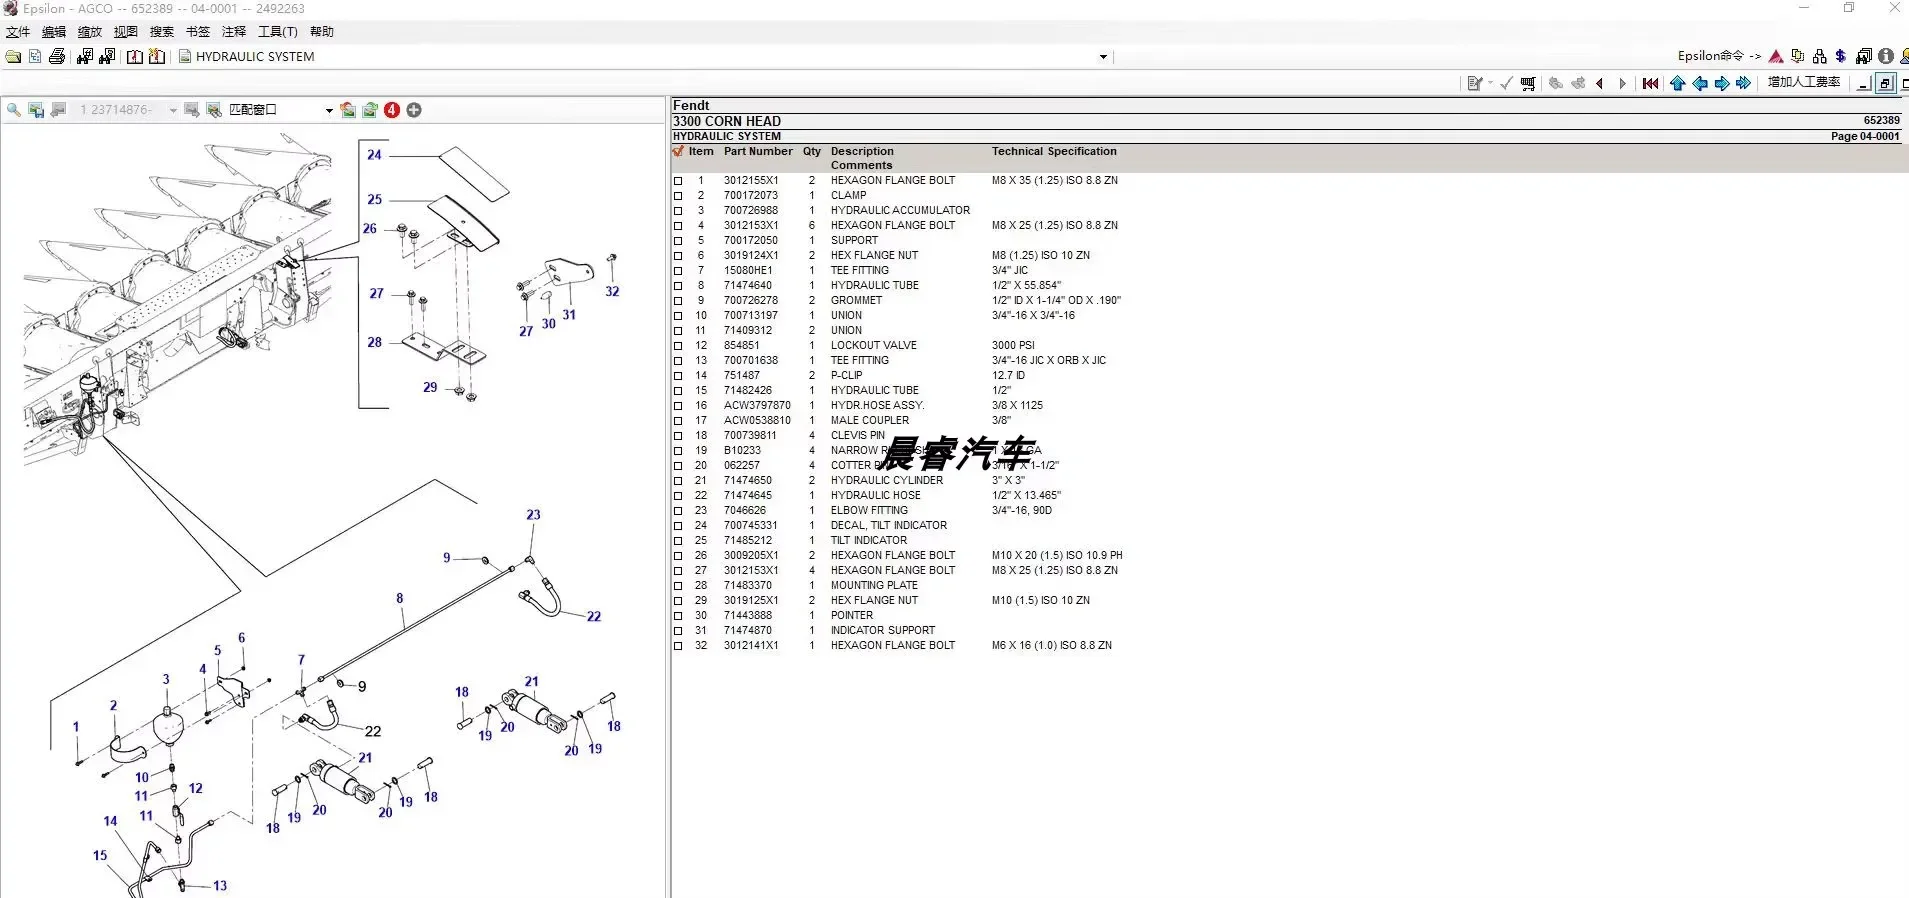Check item 16 HYDR.HOSE ASSY. box
The image size is (1909, 898).
pyautogui.click(x=678, y=406)
